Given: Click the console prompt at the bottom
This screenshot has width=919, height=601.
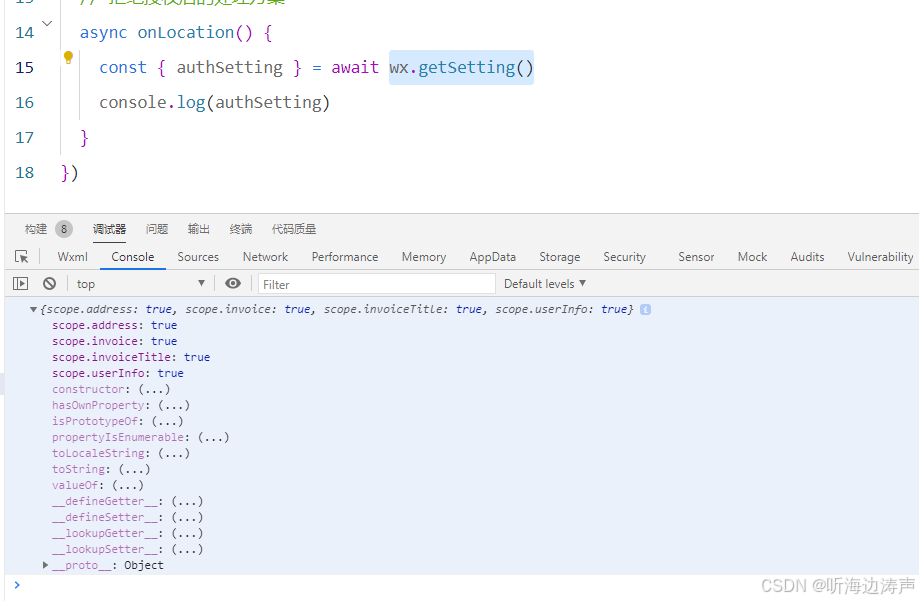Looking at the screenshot, I should point(100,585).
